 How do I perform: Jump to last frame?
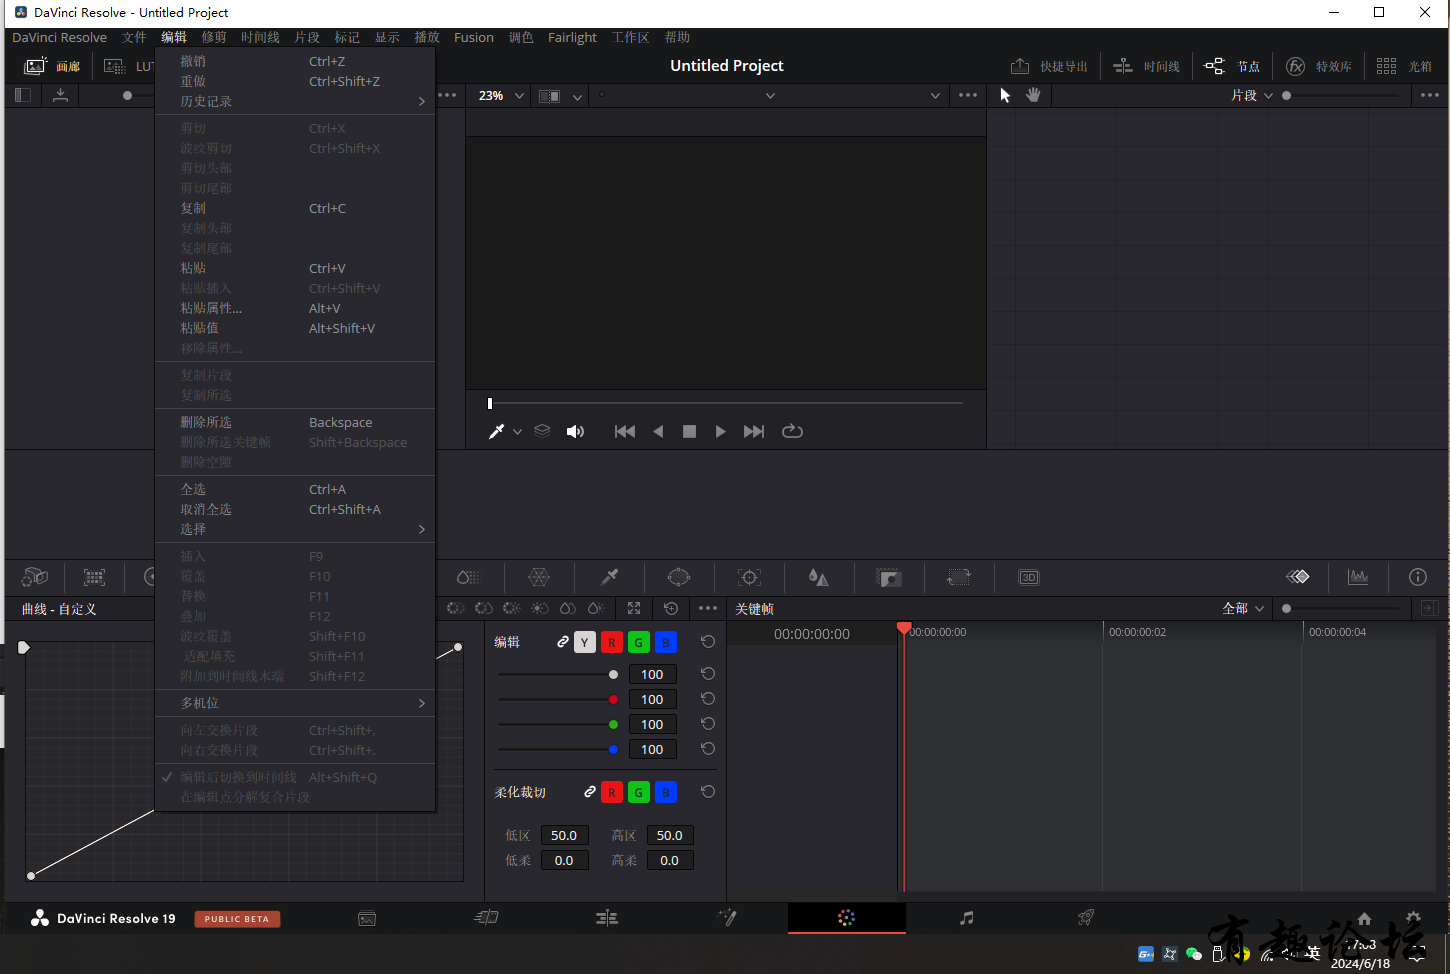[x=754, y=431]
